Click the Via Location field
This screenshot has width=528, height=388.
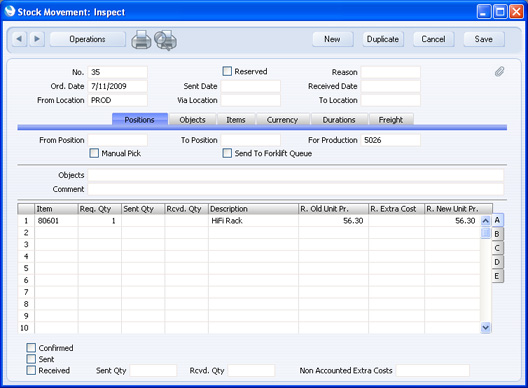[251, 100]
